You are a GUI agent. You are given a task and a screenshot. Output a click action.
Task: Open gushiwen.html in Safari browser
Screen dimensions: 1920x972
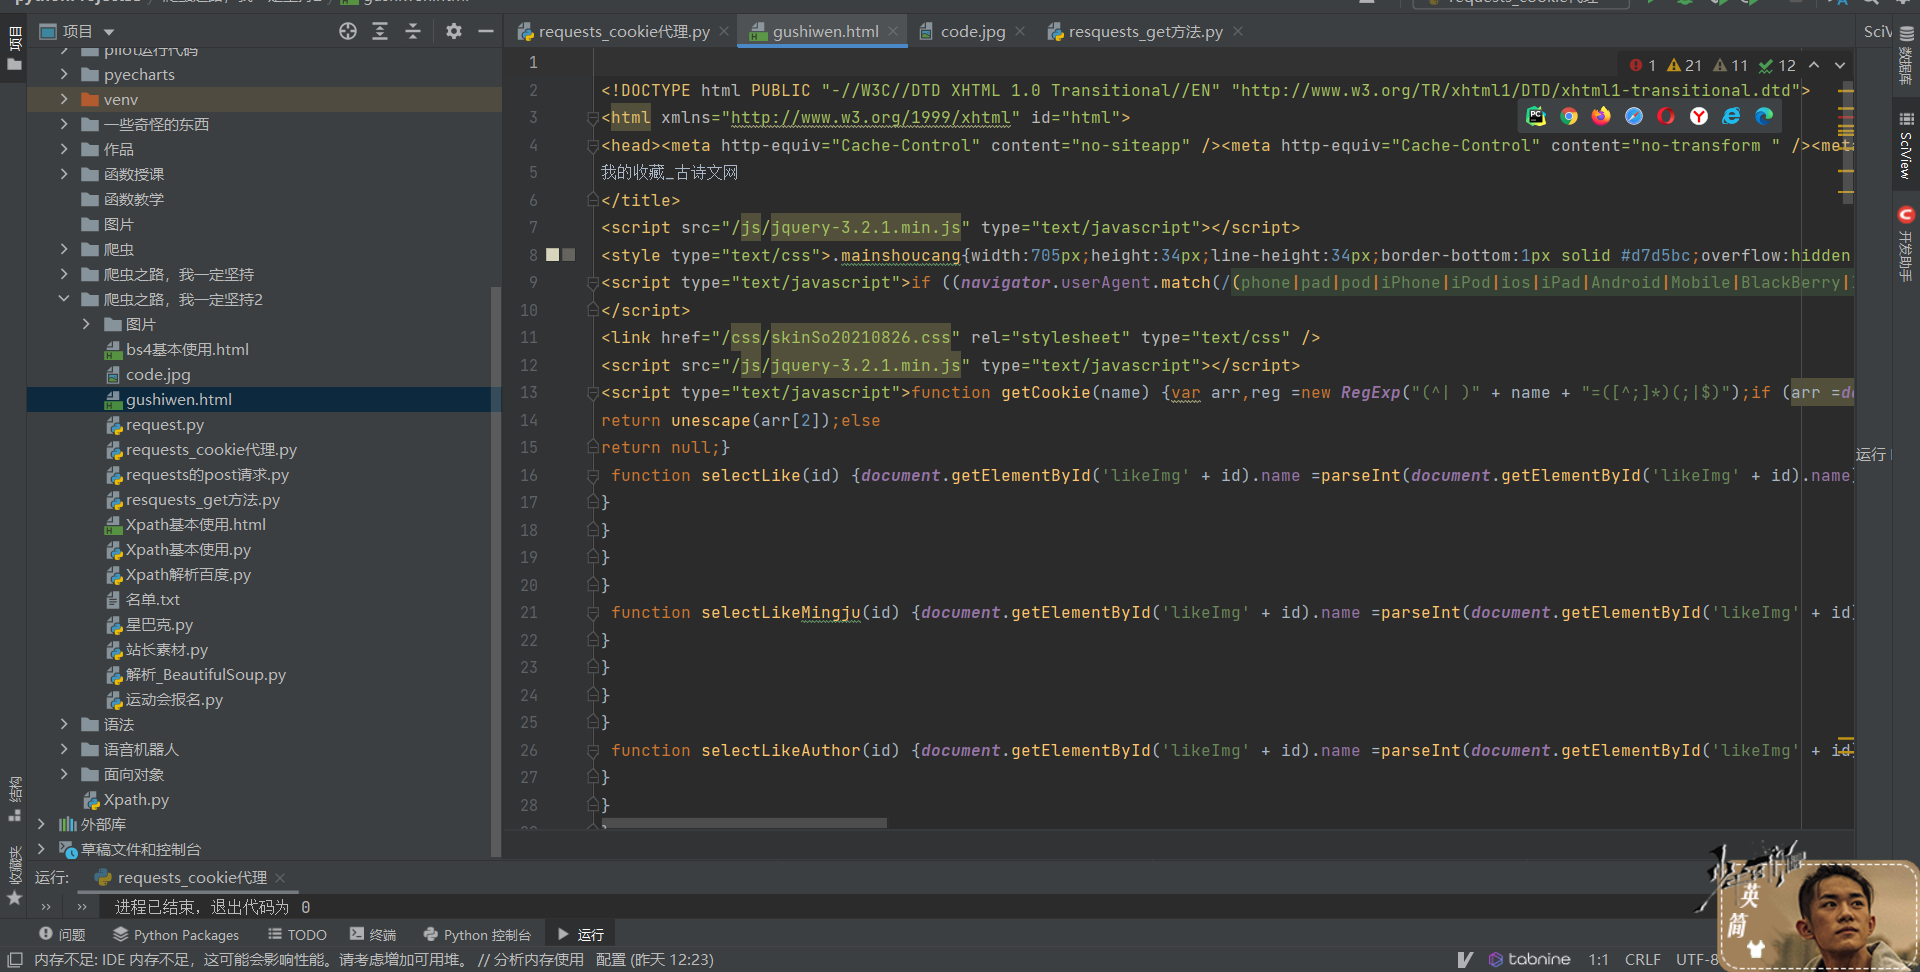point(1634,116)
